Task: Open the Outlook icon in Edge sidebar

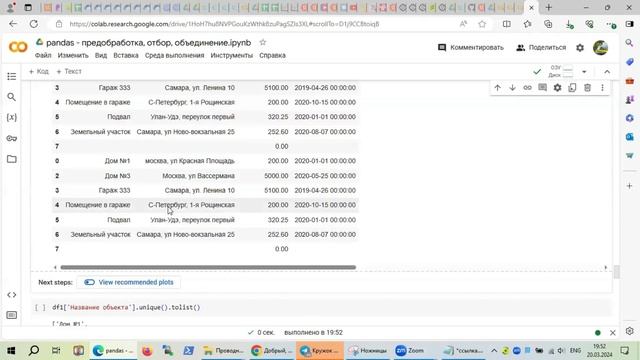Action: [x=629, y=136]
